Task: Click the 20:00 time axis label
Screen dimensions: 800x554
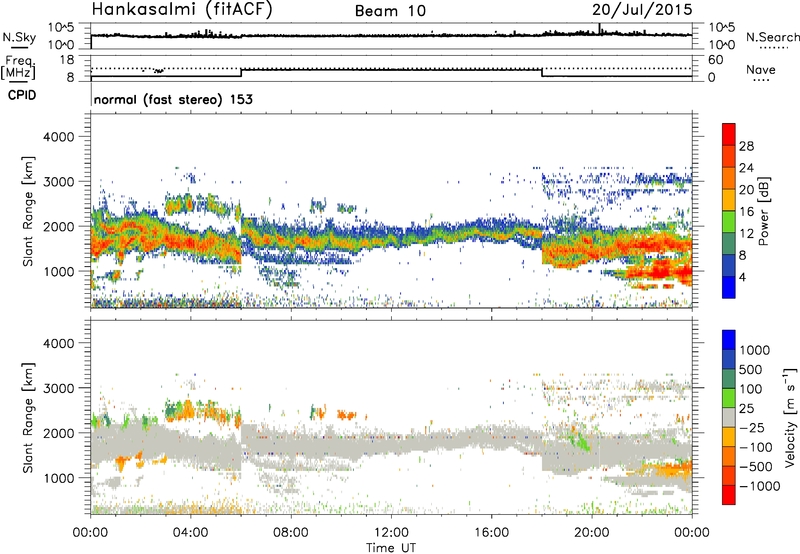Action: click(x=592, y=533)
